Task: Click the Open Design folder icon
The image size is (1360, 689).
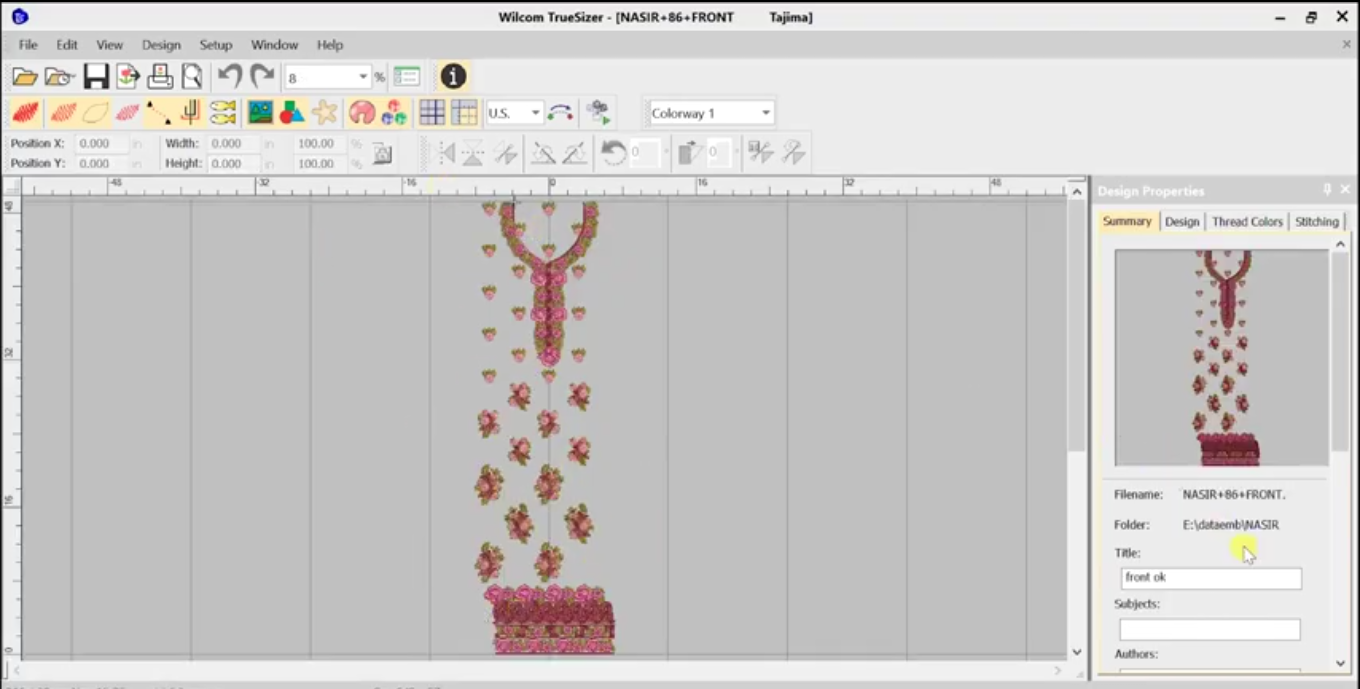Action: pos(25,77)
